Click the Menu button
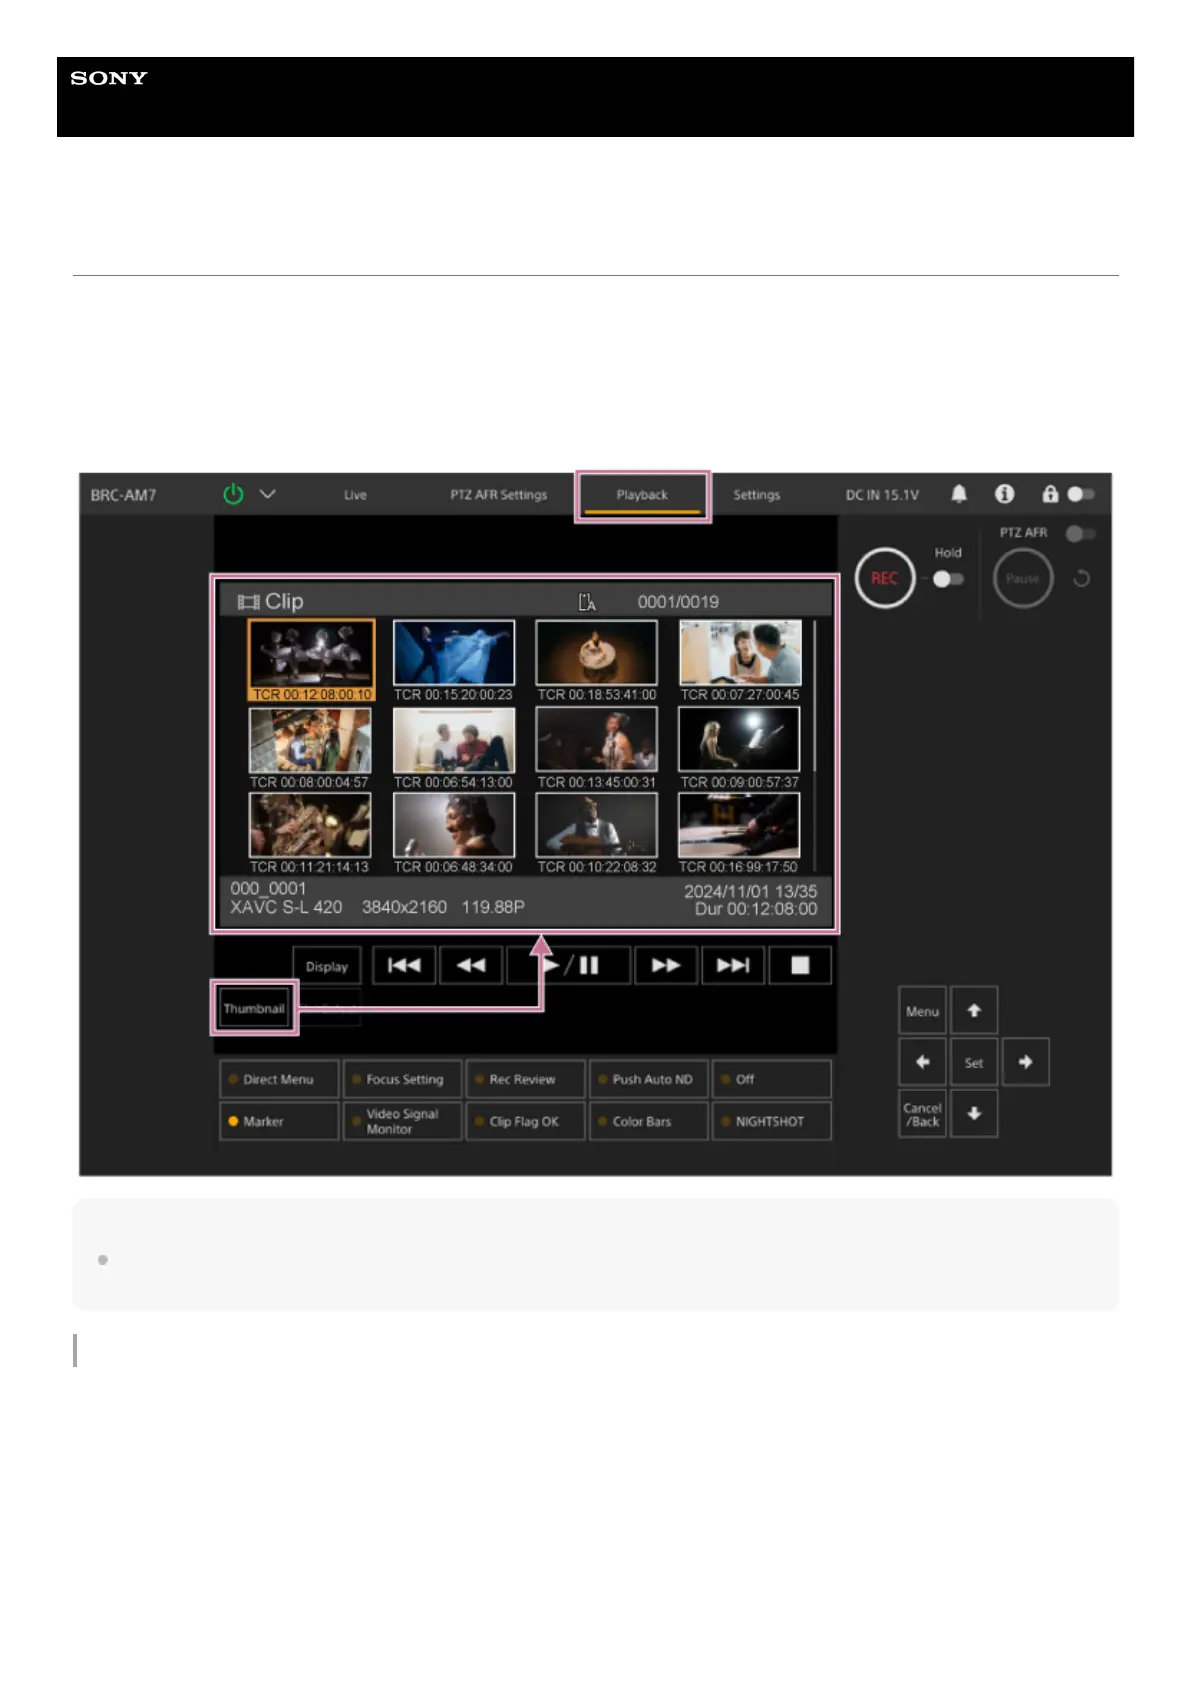The image size is (1190, 1684). coord(922,1011)
